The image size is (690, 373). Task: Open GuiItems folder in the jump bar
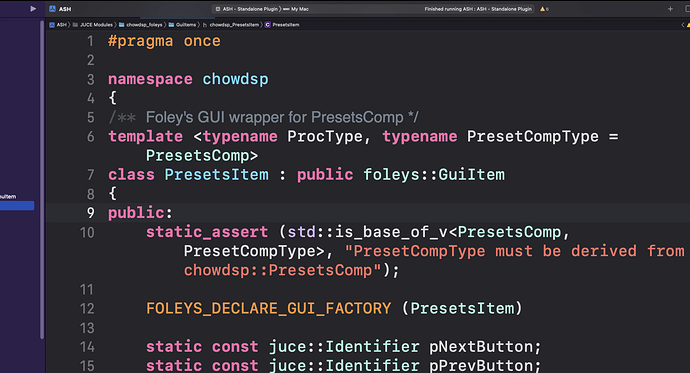183,25
